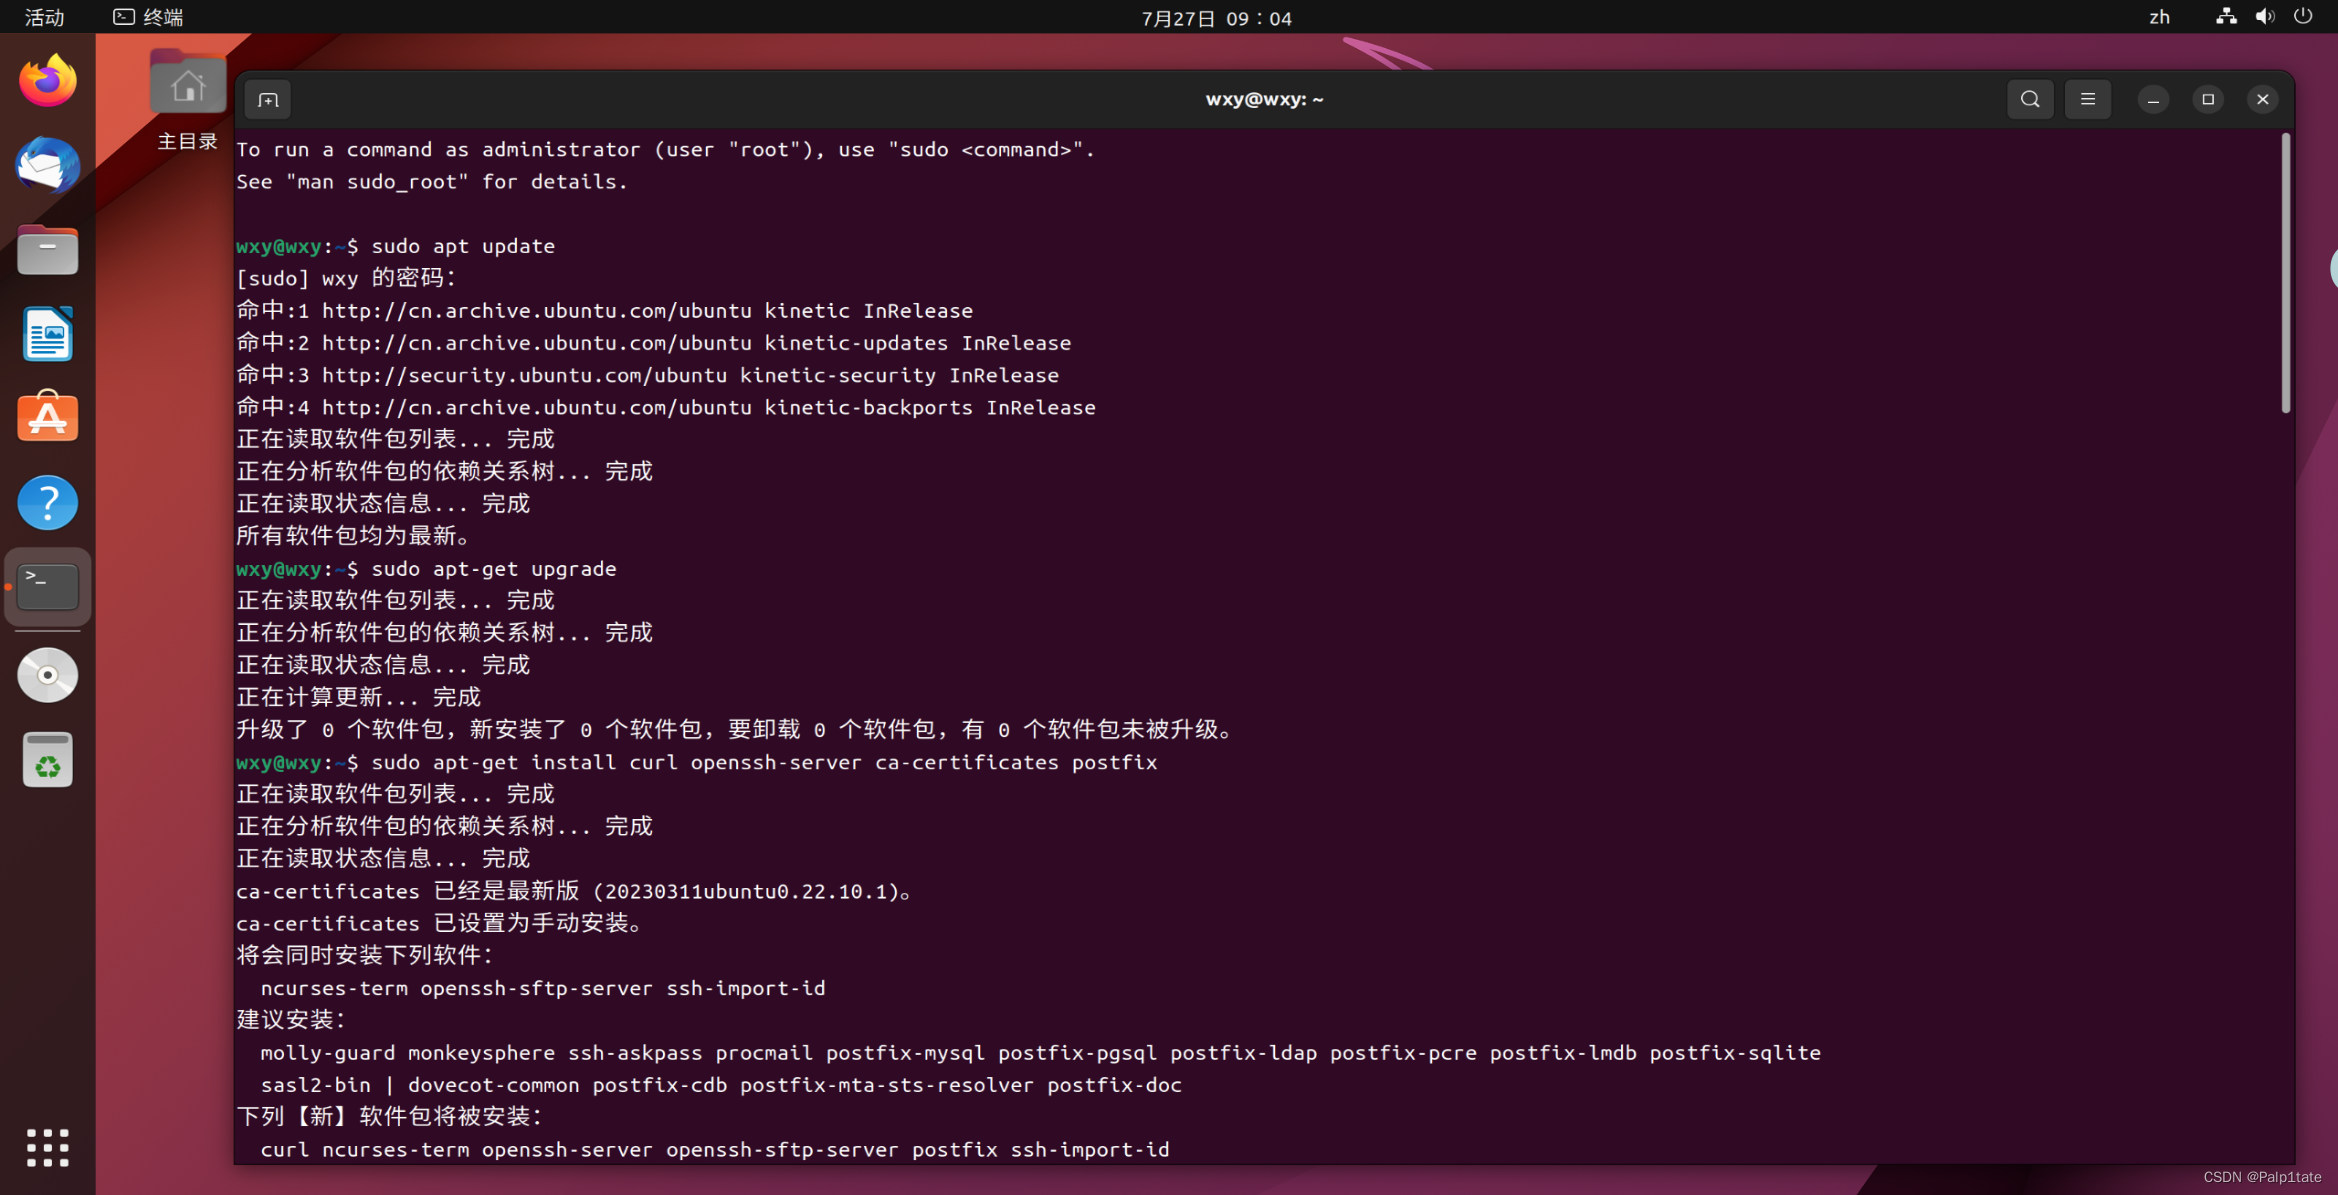Open the Files manager dock icon

(47, 250)
